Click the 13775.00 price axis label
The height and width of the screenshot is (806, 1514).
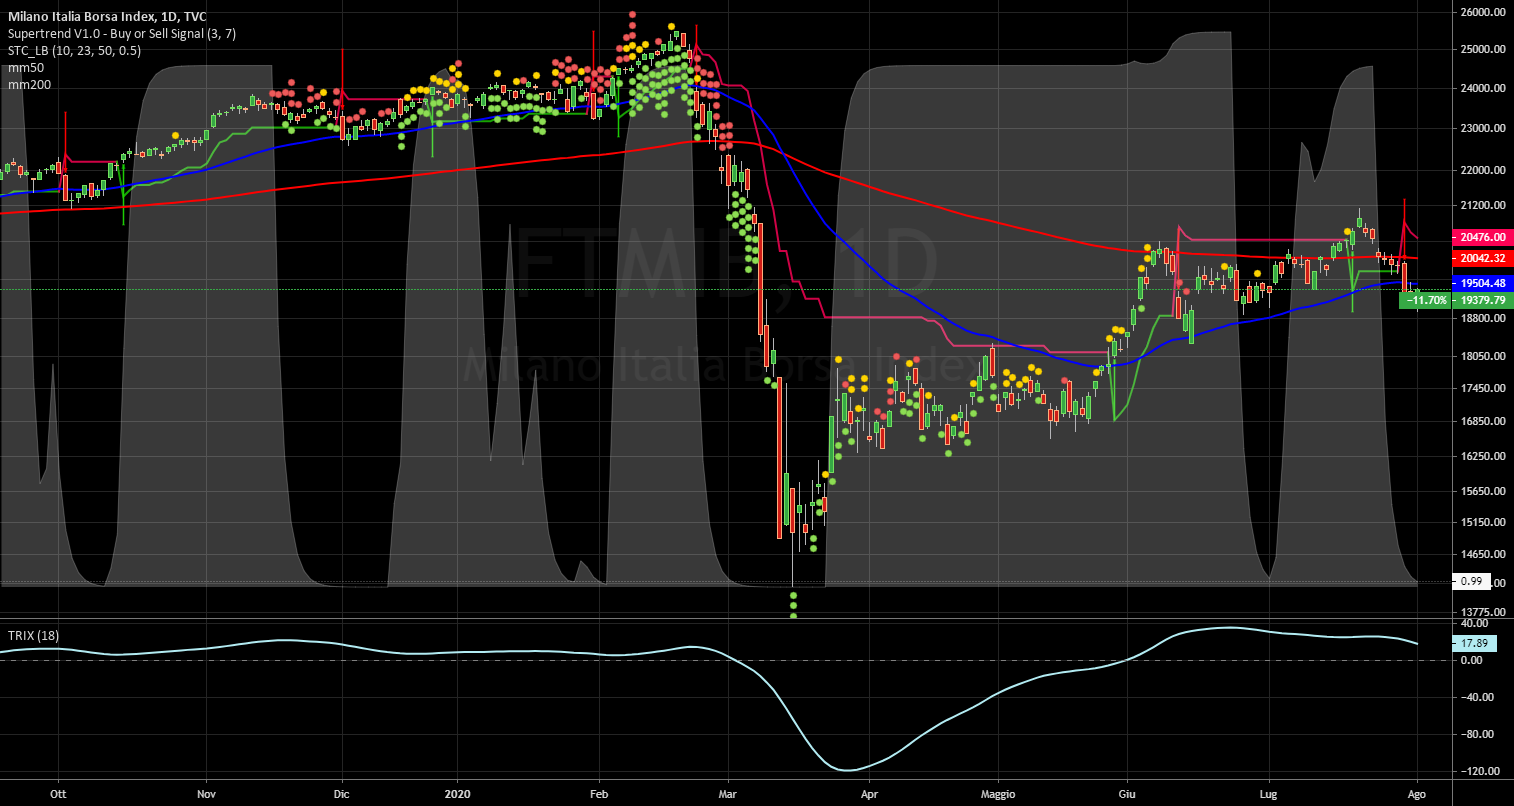click(1482, 611)
